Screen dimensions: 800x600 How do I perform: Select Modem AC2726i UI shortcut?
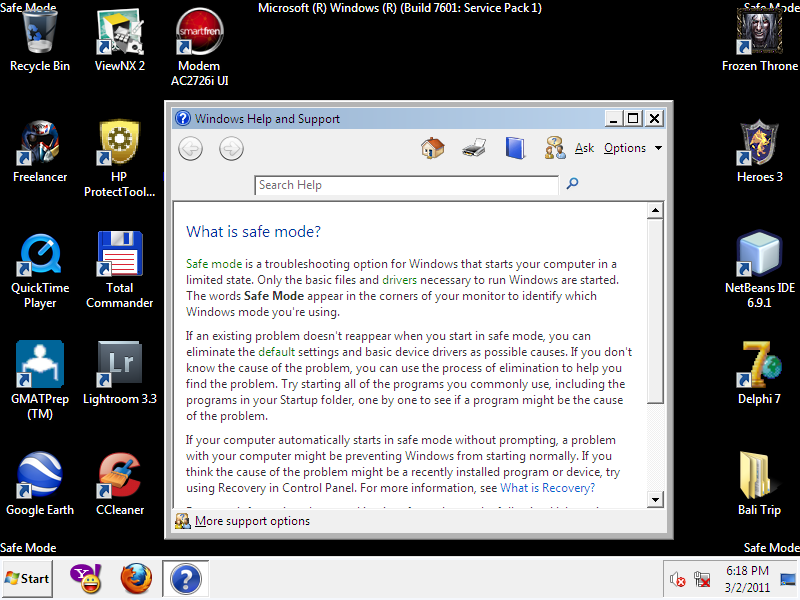coord(199,48)
